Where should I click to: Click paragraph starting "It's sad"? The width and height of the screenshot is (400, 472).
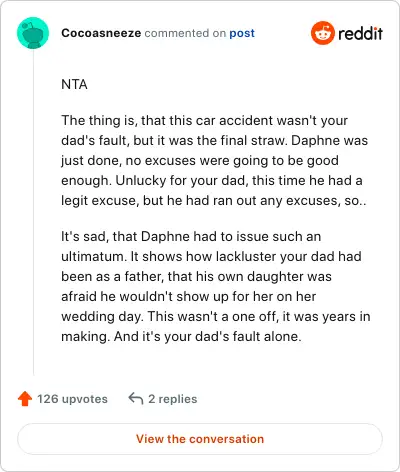[x=216, y=286]
